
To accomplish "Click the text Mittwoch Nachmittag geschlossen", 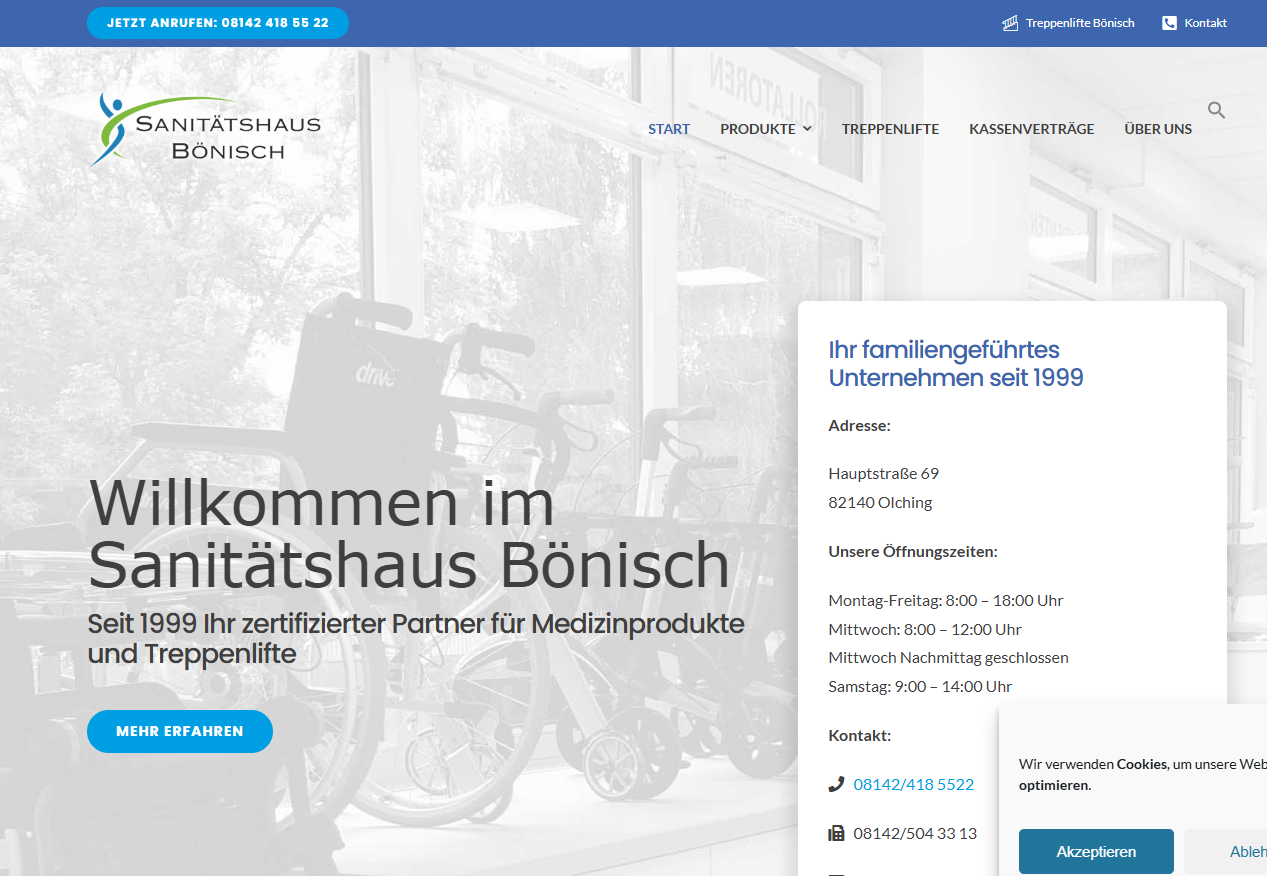I will pyautogui.click(x=949, y=657).
